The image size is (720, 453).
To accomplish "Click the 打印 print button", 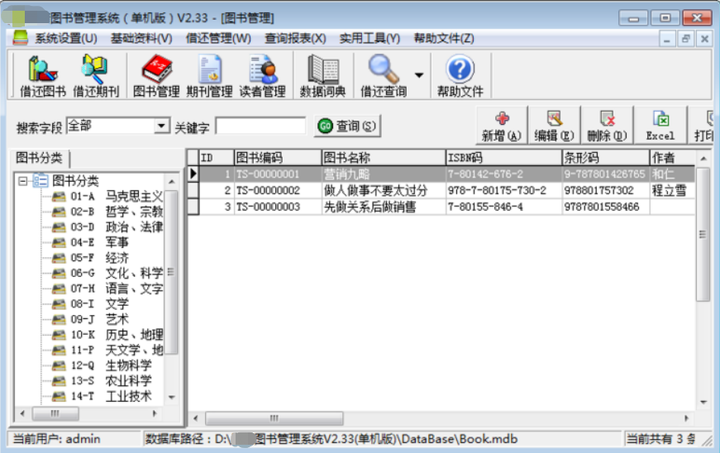I will click(703, 125).
